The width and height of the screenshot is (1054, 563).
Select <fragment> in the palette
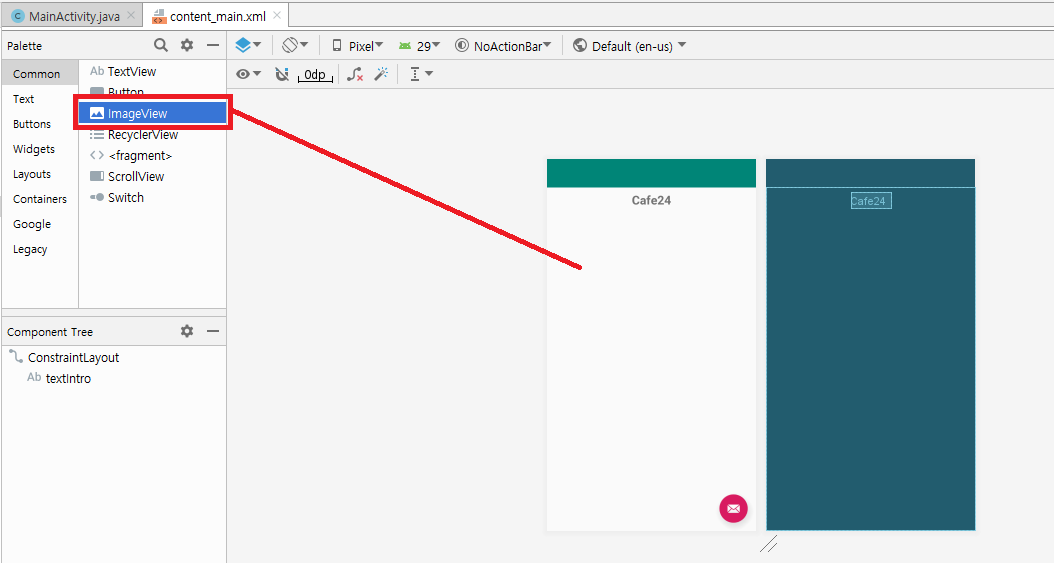(152, 155)
